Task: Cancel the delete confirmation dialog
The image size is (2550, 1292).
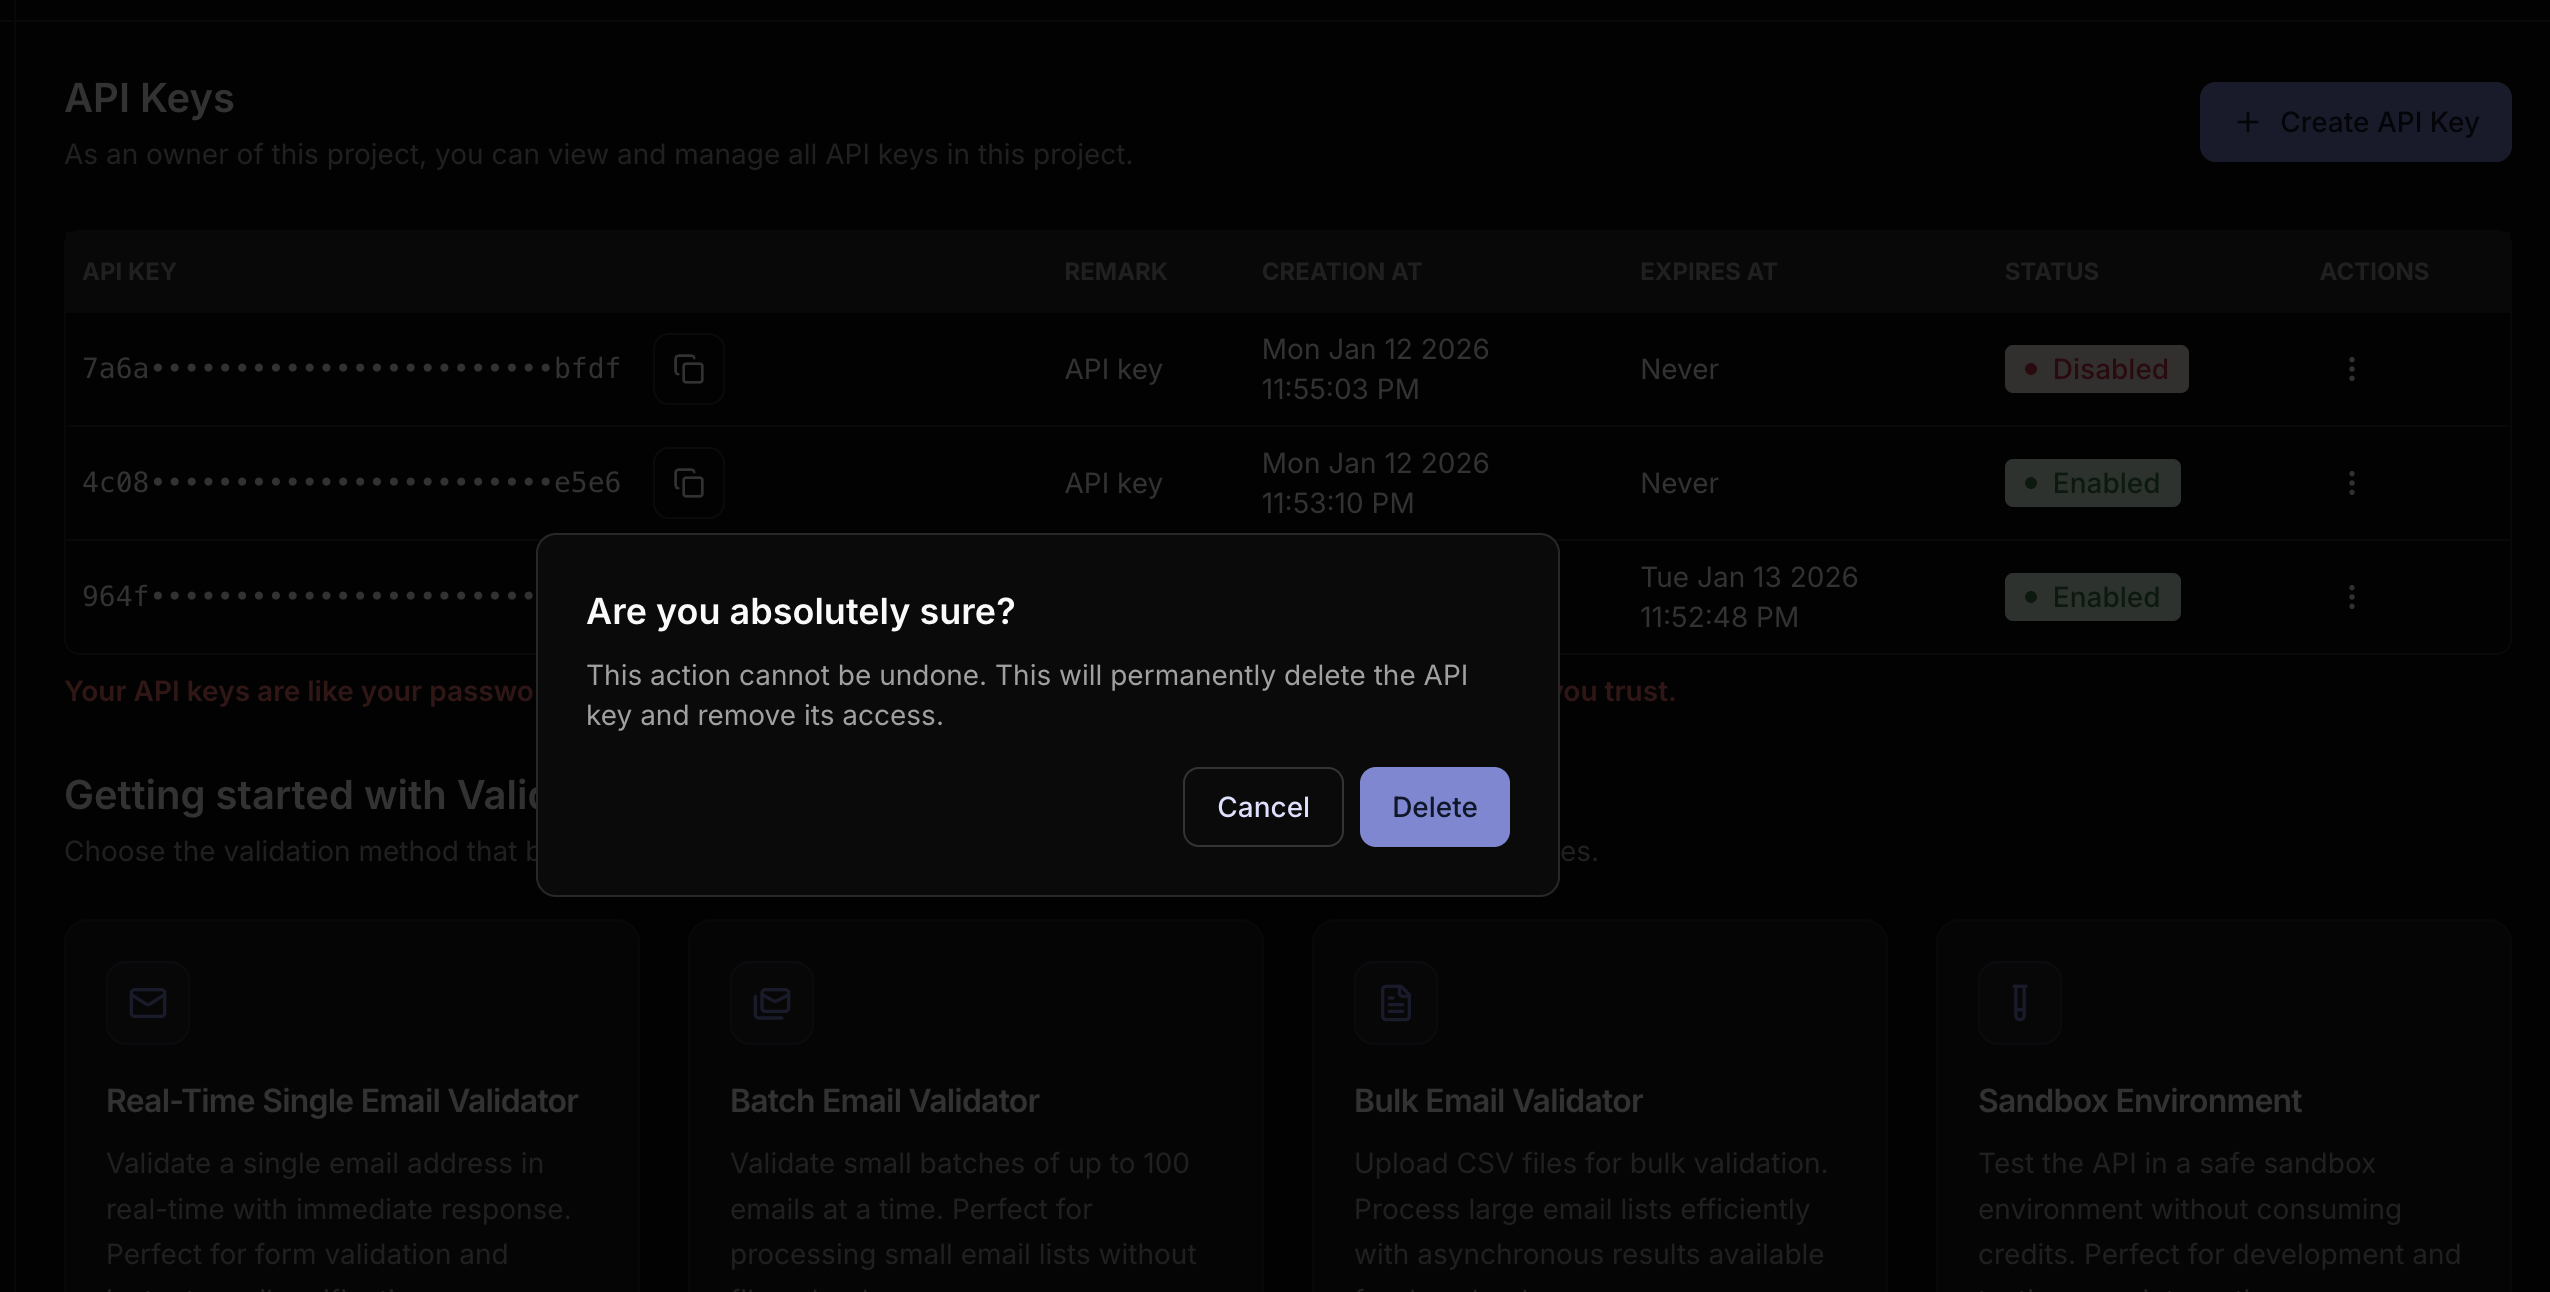Action: tap(1262, 807)
